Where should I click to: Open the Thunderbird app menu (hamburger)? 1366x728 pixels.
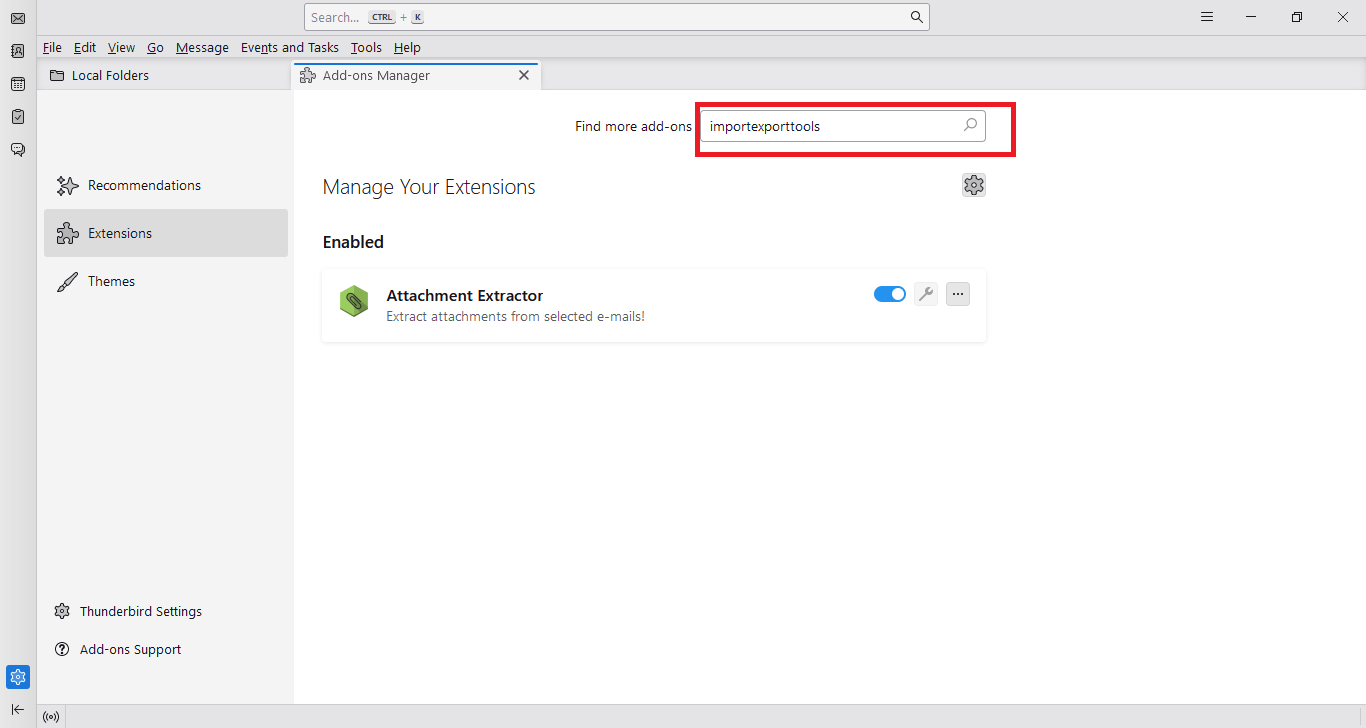click(x=1207, y=17)
